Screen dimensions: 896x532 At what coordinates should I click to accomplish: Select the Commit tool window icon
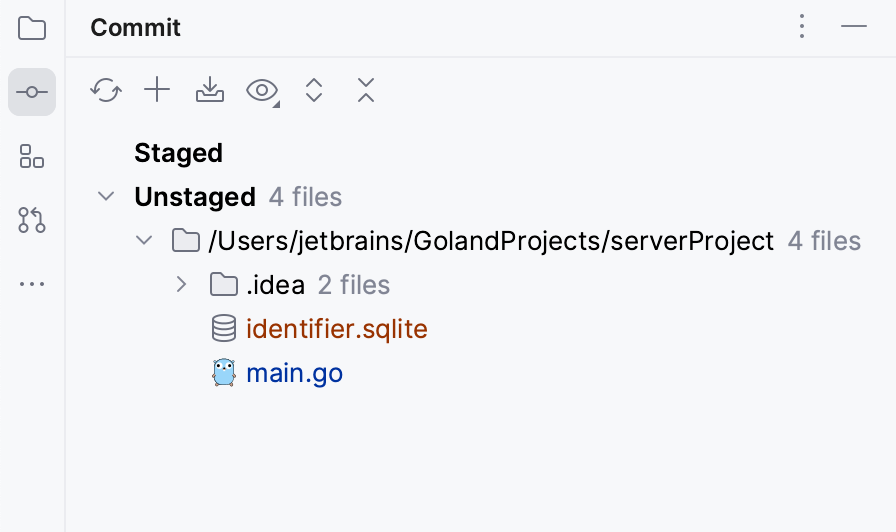(x=32, y=92)
